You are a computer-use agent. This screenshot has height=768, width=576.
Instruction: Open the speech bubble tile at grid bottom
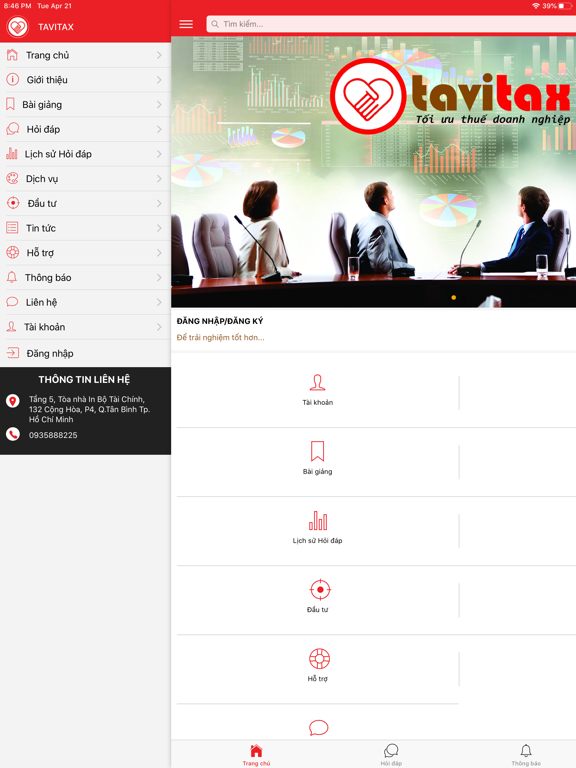pos(318,727)
